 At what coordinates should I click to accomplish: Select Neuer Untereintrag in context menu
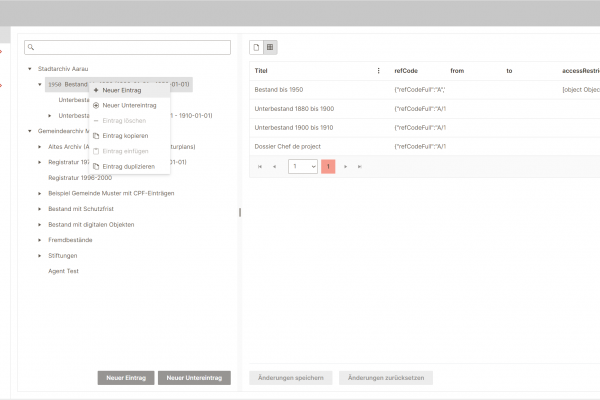point(128,105)
